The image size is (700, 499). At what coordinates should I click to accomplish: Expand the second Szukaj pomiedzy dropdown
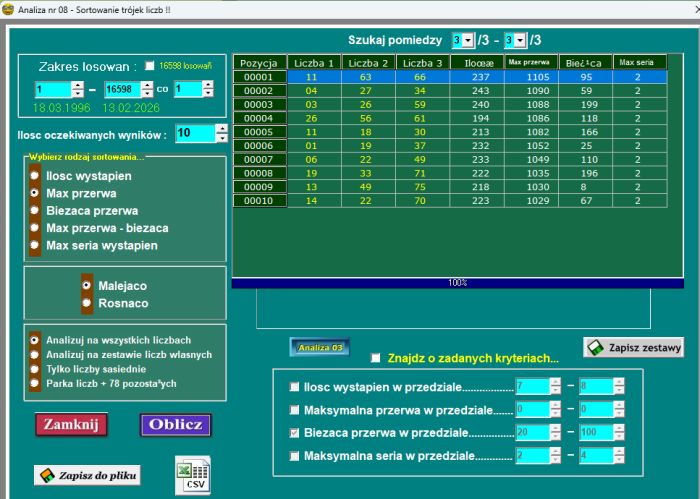[520, 40]
